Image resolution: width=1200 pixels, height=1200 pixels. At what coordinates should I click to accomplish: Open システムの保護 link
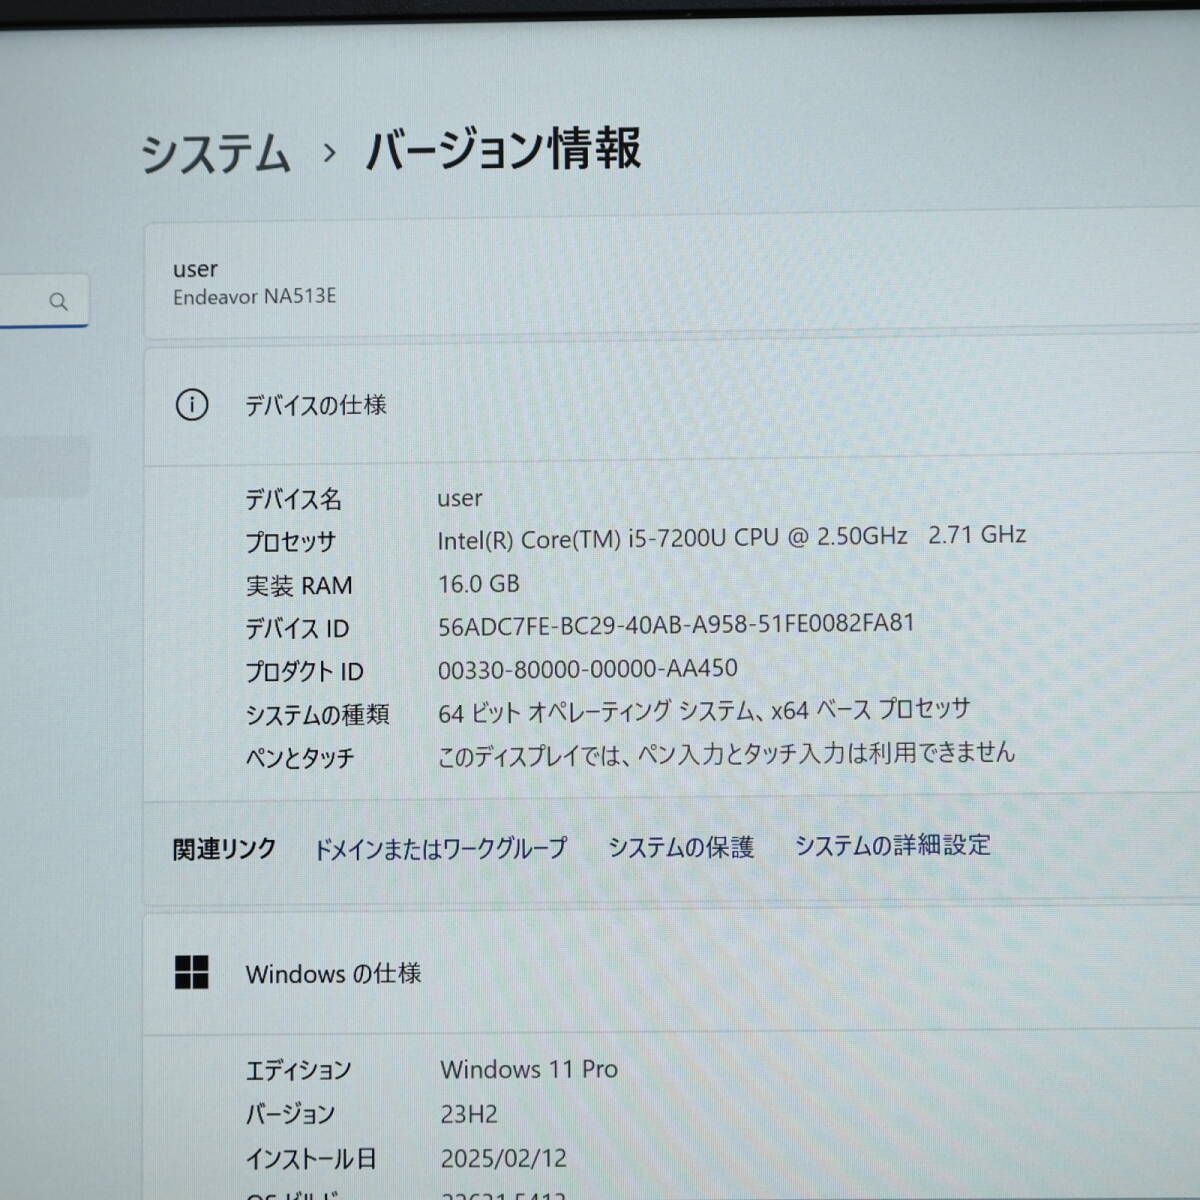tap(681, 847)
